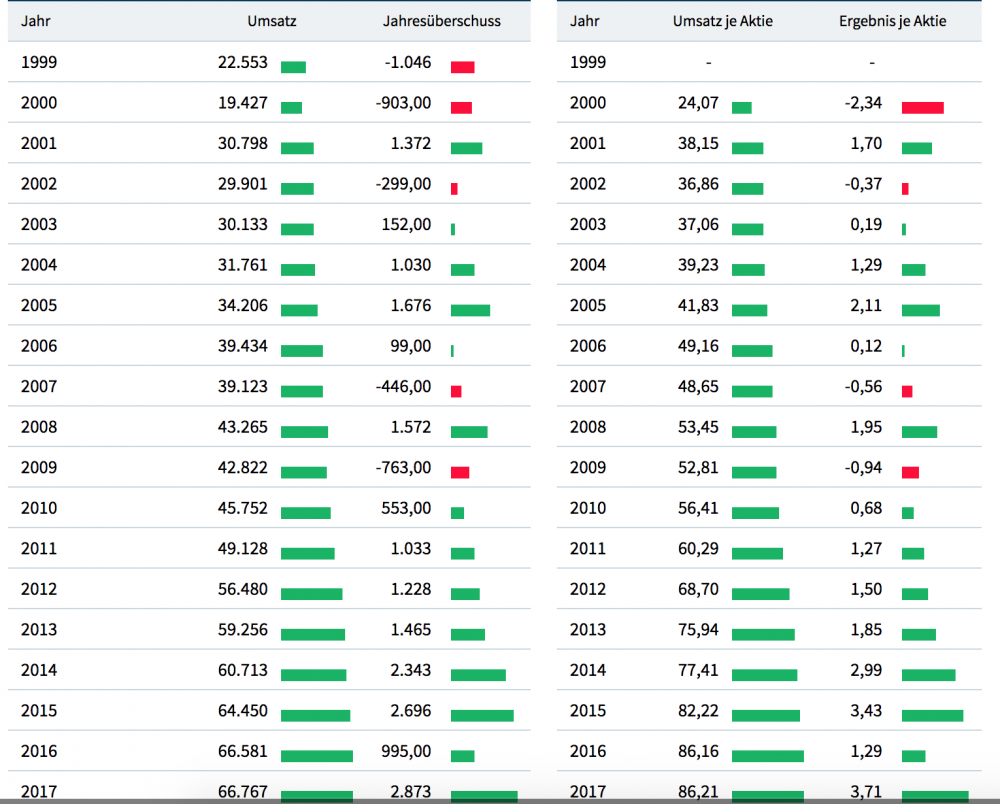The image size is (1000, 804).
Task: Click the red bar beside -0,94
Action: 910,472
